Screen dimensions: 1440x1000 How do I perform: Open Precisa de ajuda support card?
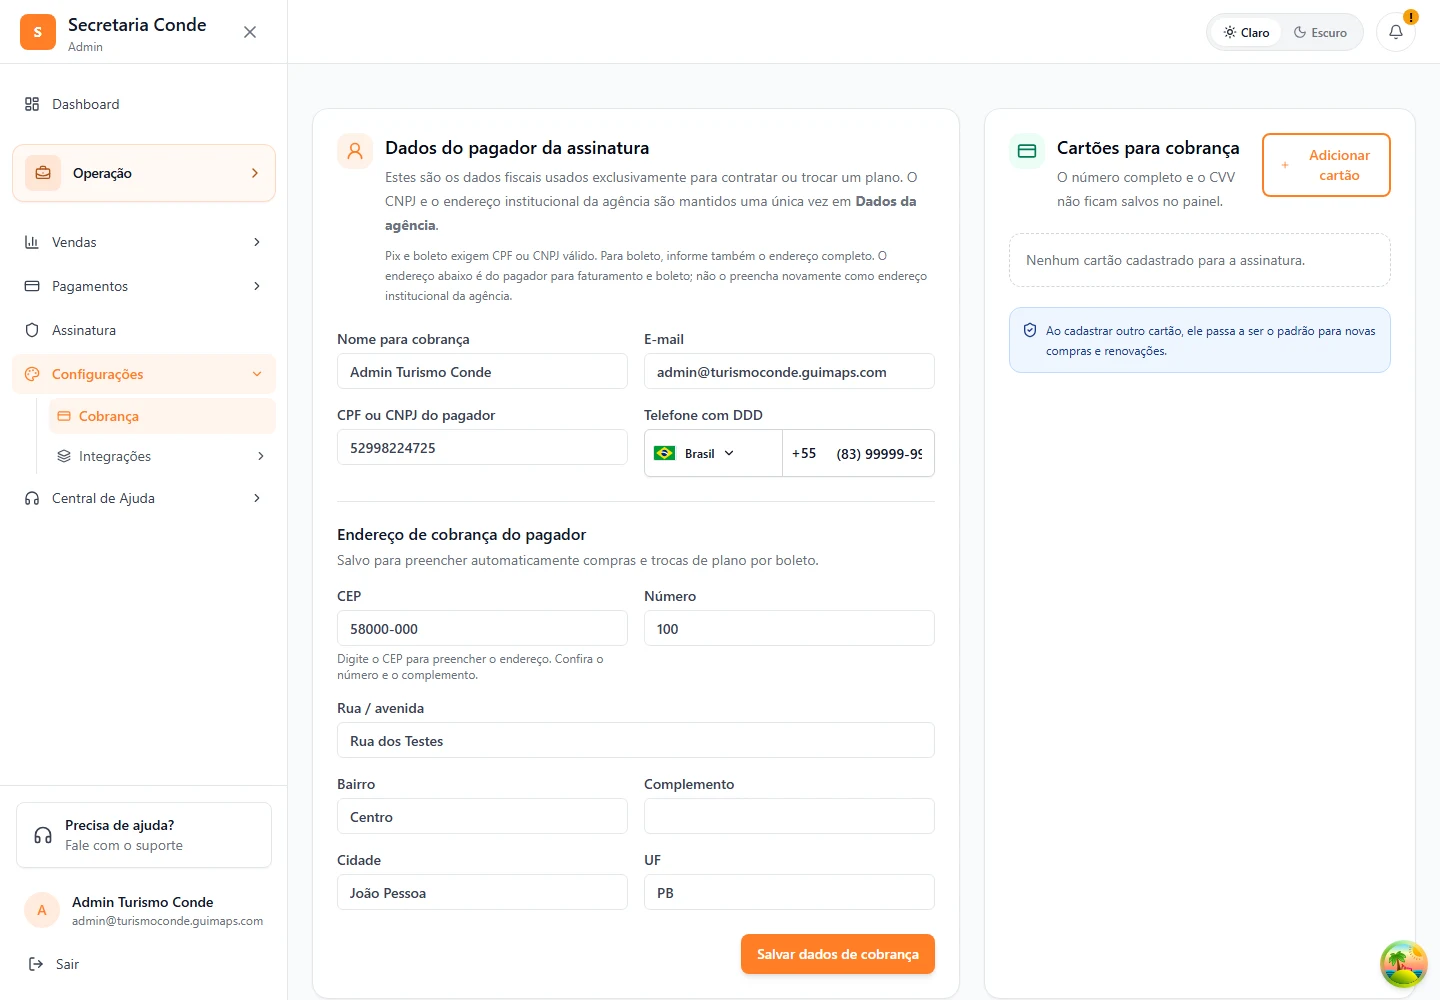[x=144, y=835]
